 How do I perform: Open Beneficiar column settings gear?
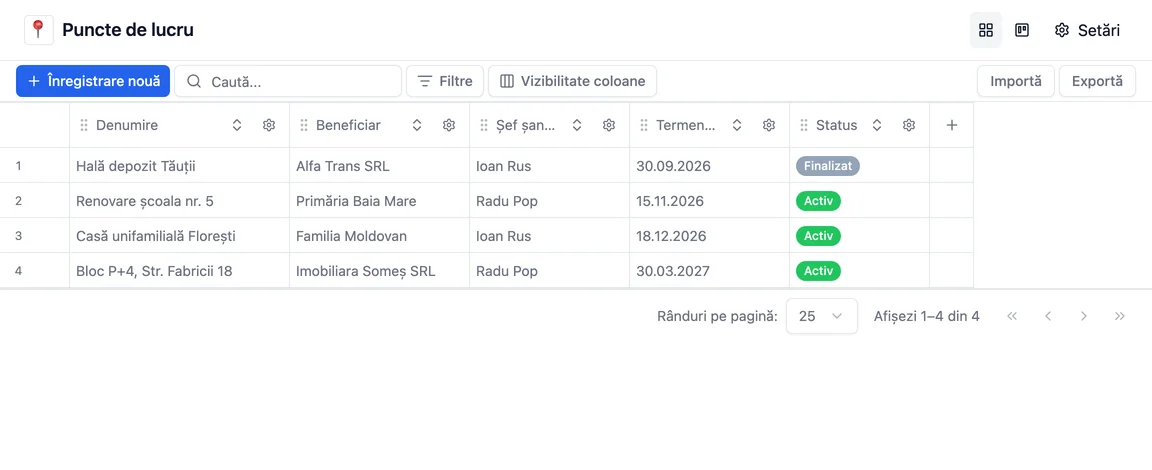coord(449,126)
